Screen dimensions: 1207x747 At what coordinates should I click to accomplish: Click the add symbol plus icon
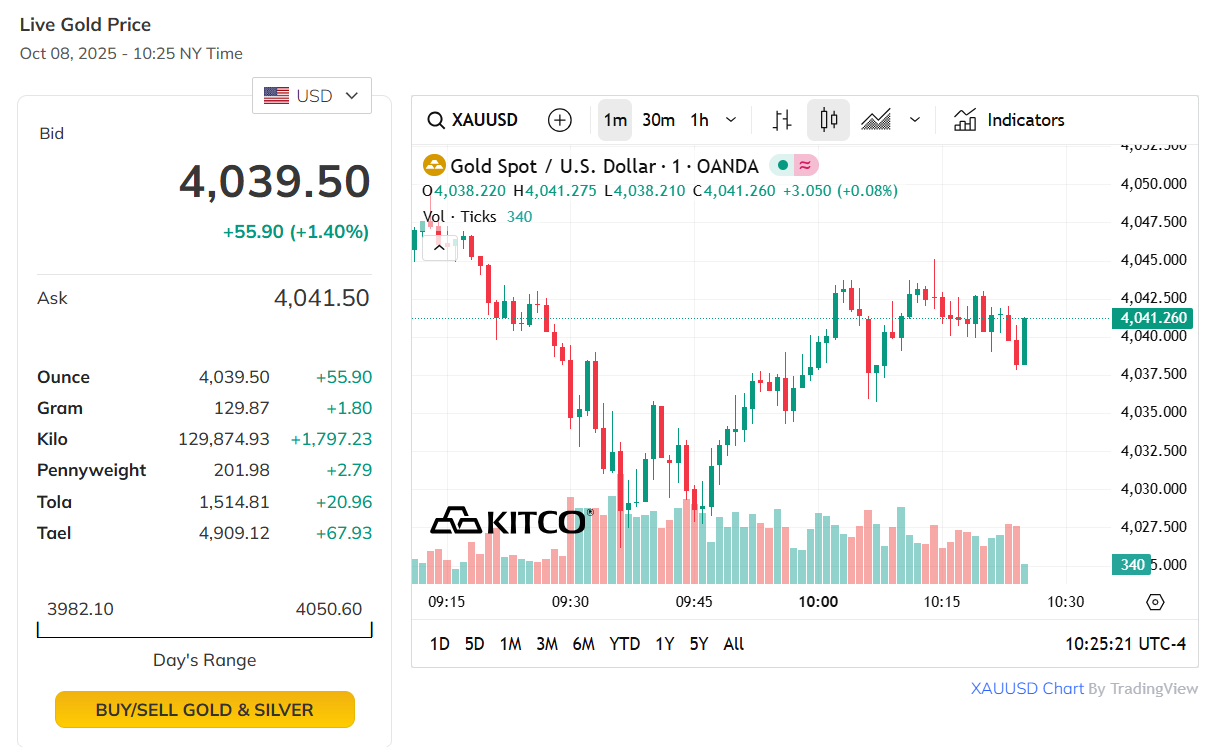tap(560, 120)
